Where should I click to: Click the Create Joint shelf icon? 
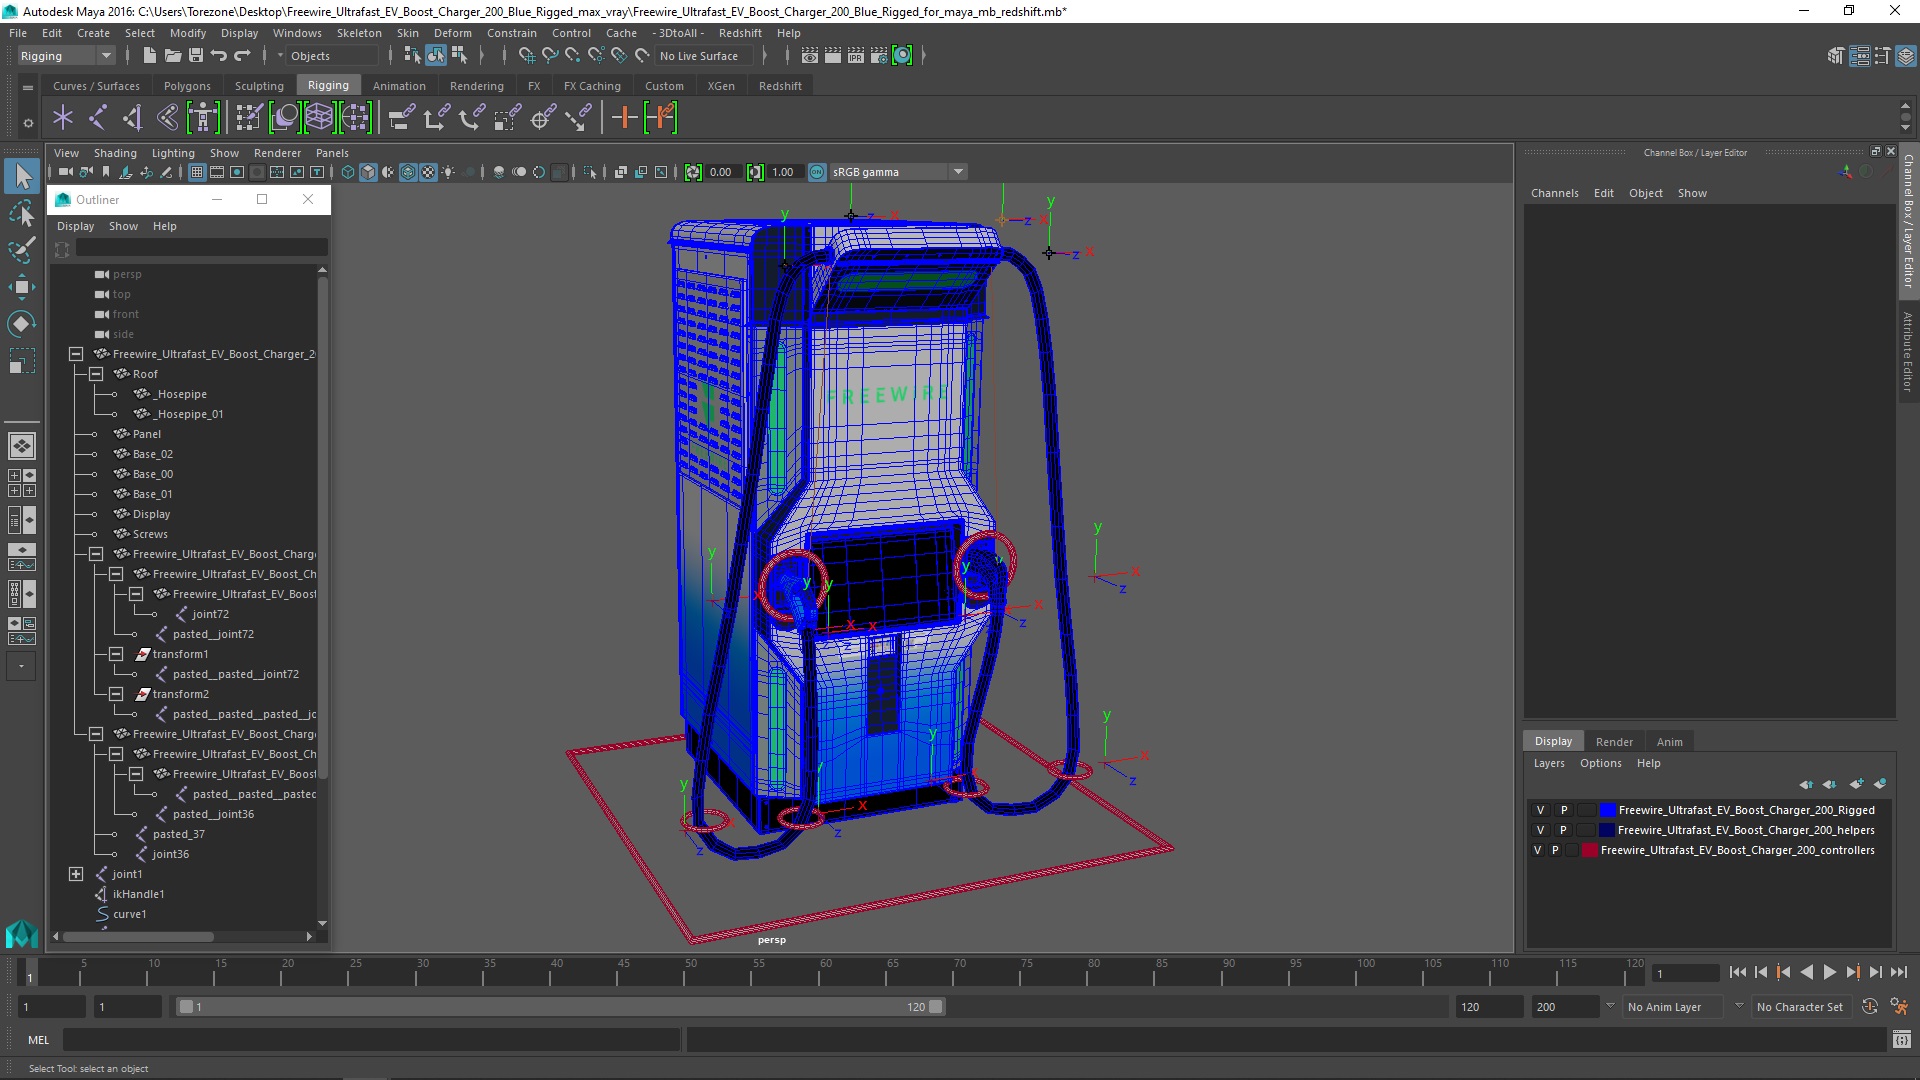tap(98, 118)
